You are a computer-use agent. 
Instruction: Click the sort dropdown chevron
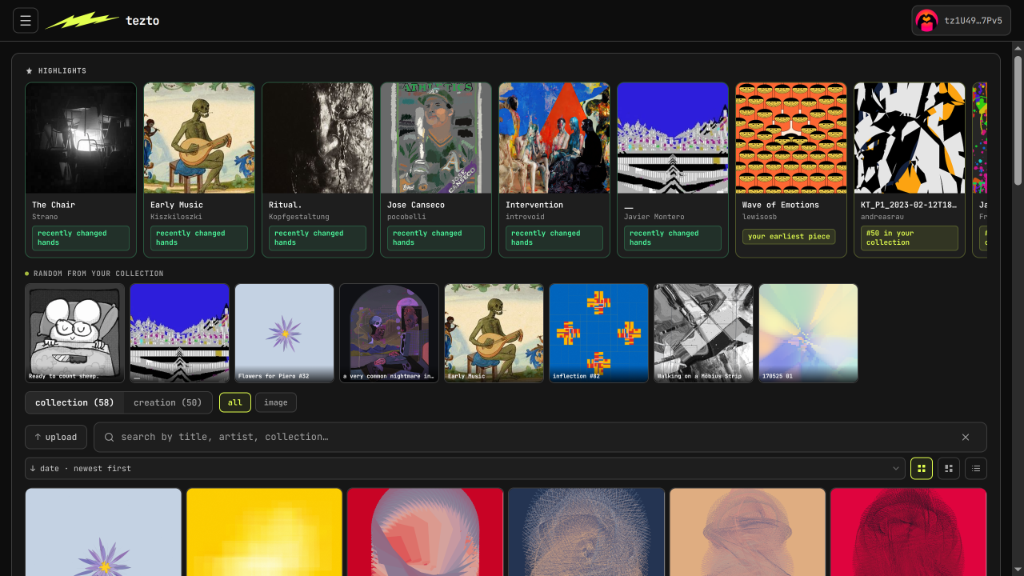895,469
